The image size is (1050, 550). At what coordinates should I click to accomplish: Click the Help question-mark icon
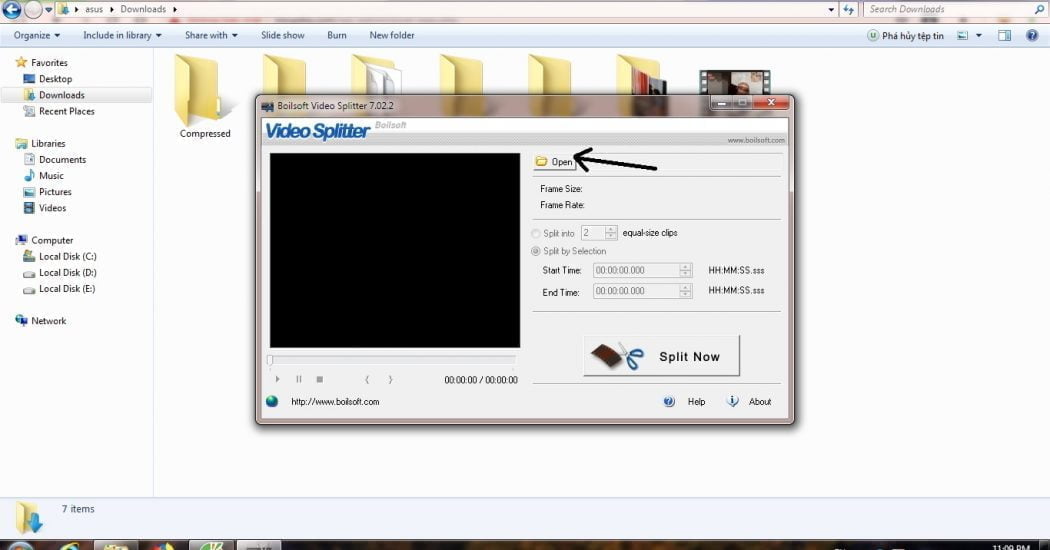tap(669, 401)
